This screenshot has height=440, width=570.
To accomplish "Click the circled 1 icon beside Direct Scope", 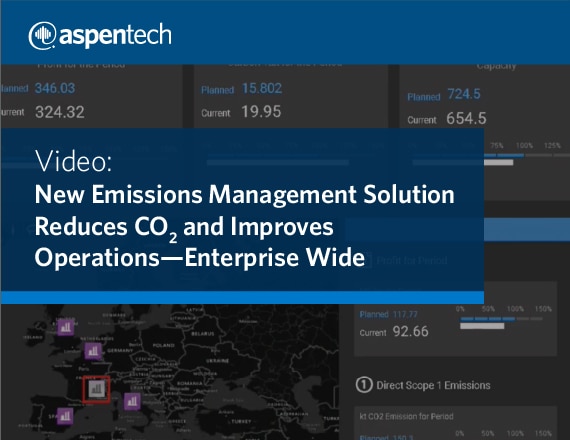I will tap(364, 385).
